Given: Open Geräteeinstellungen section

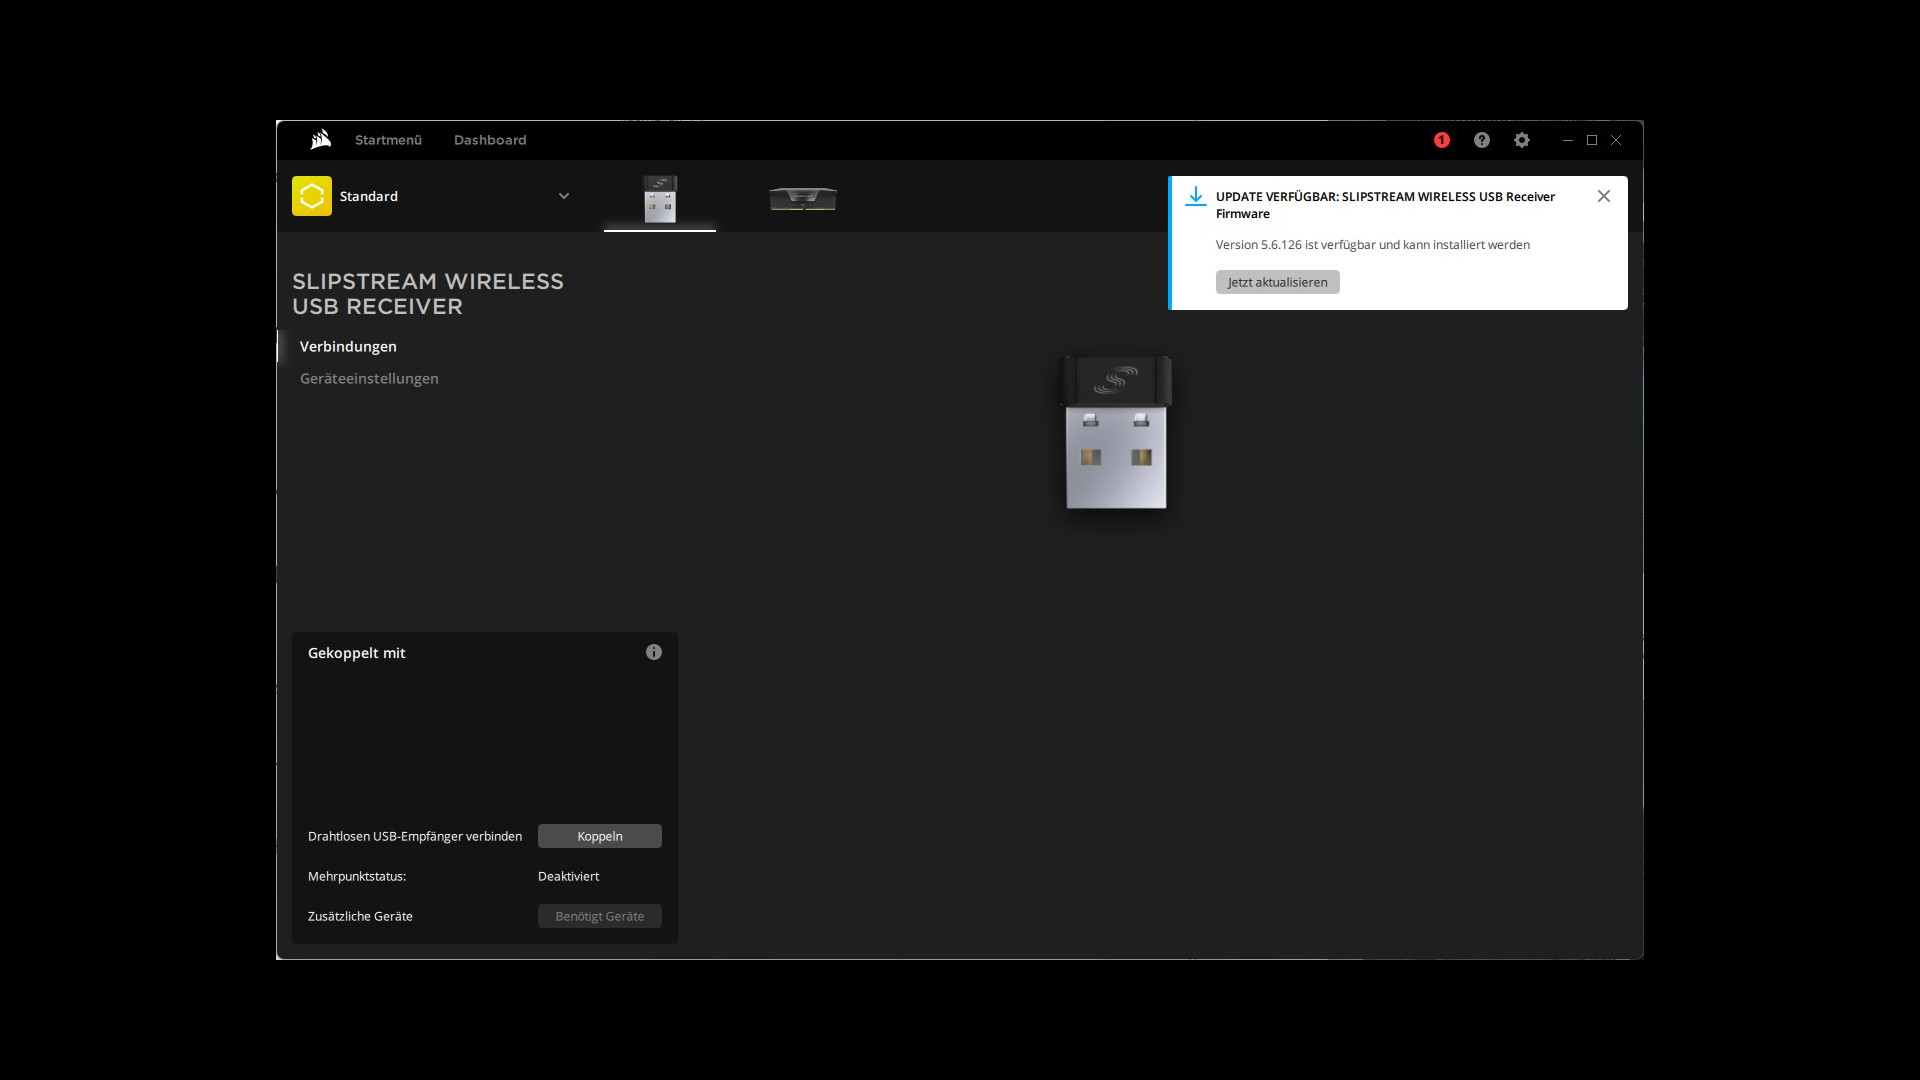Looking at the screenshot, I should [x=369, y=378].
